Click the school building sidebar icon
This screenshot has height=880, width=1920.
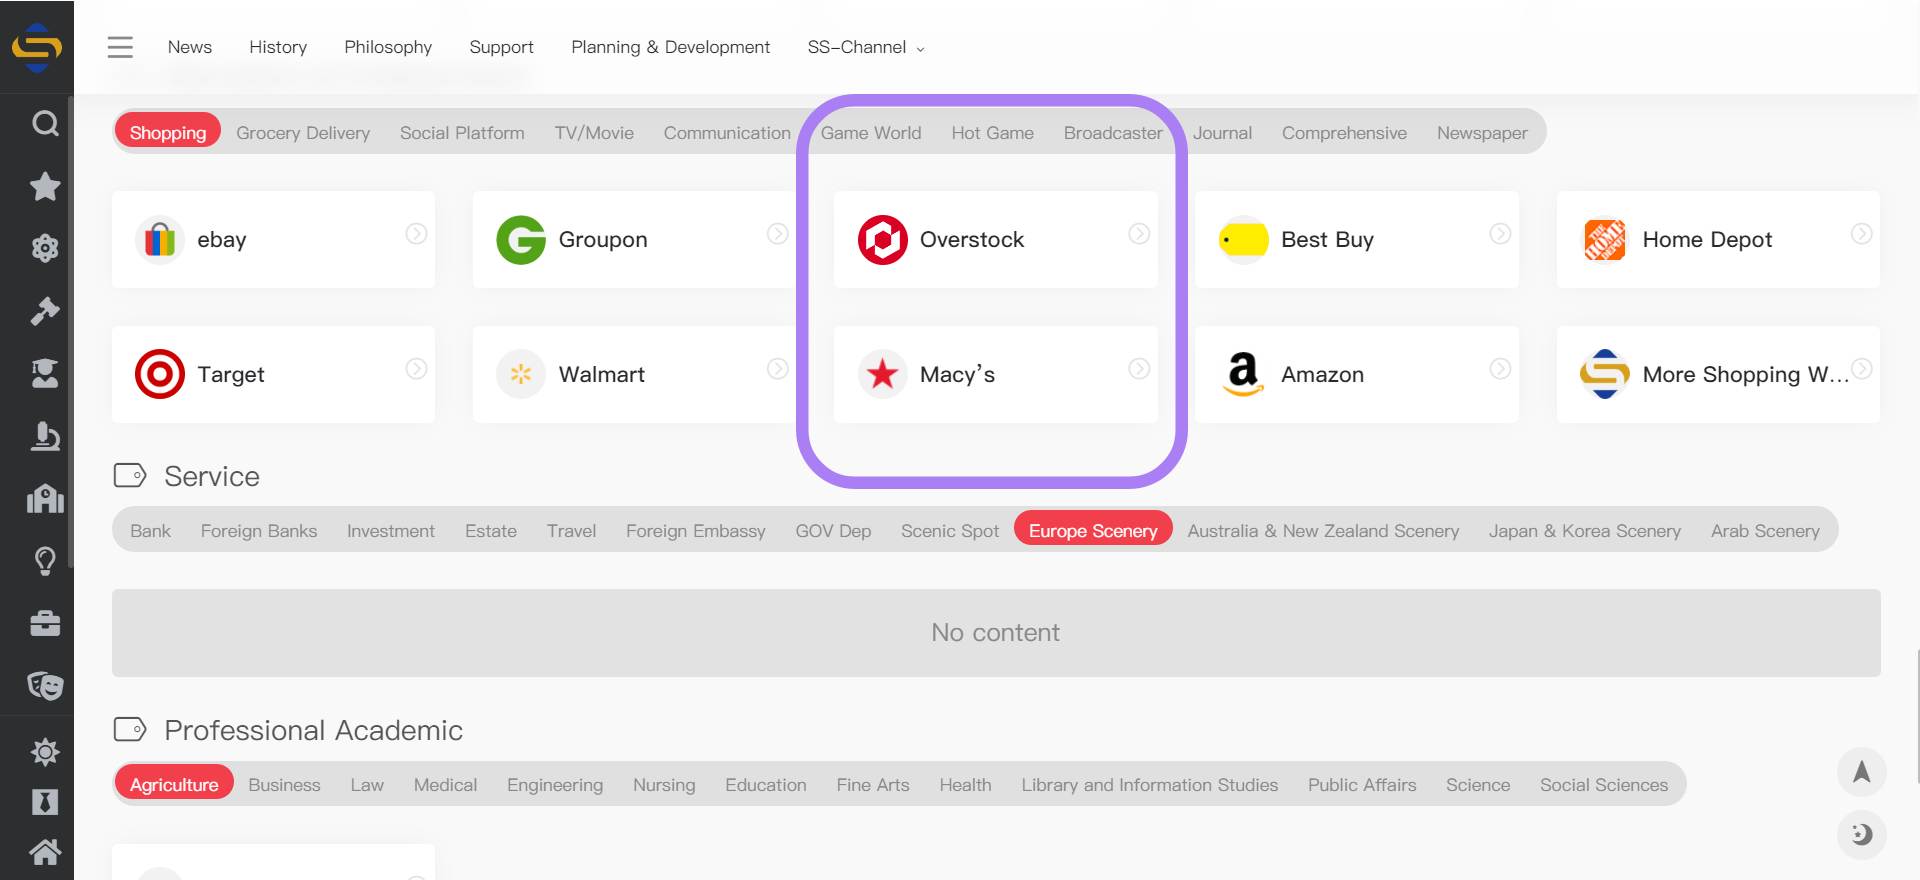[x=45, y=498]
